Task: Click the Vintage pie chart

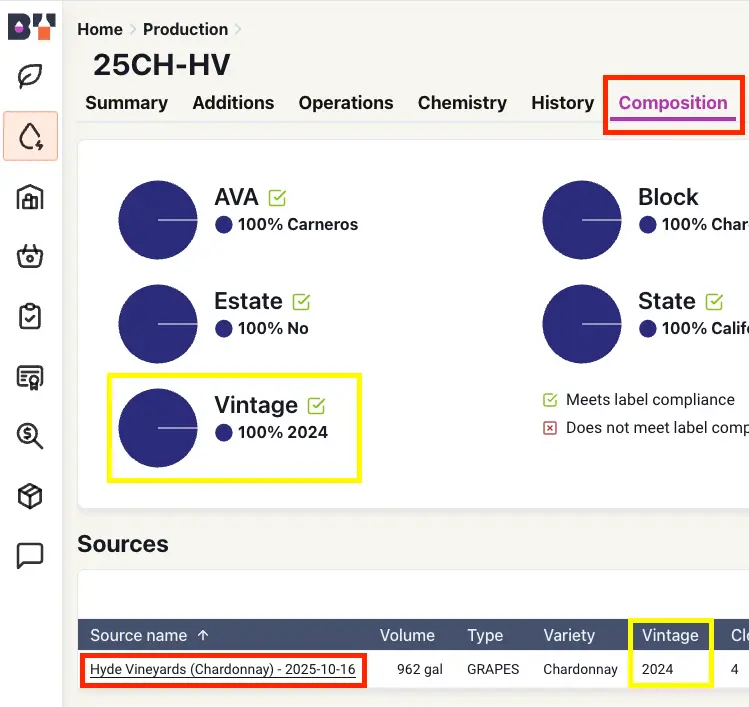Action: [x=158, y=428]
